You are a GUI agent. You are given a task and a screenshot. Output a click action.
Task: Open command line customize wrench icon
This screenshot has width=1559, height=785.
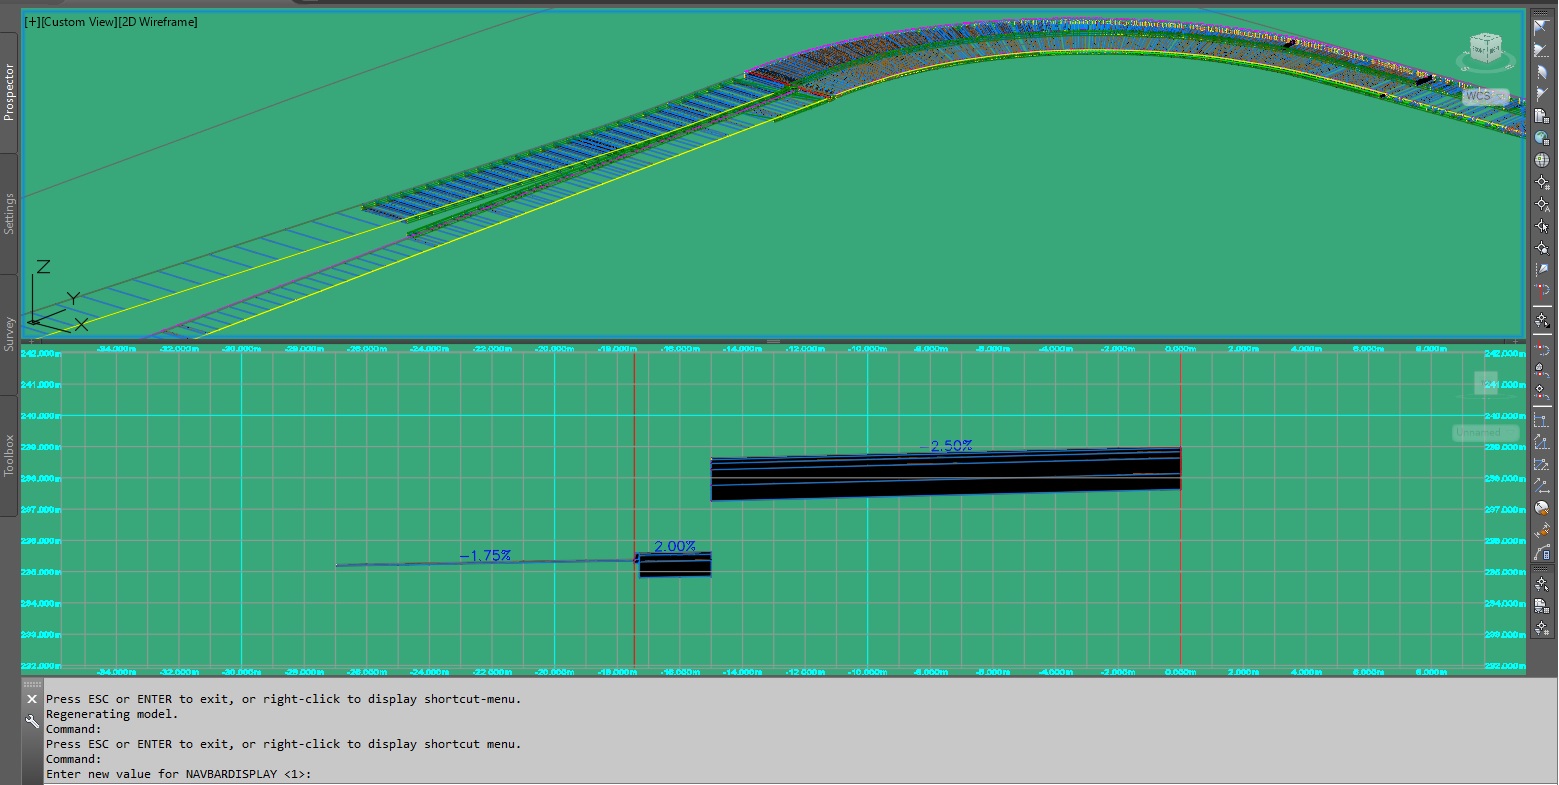[x=32, y=721]
